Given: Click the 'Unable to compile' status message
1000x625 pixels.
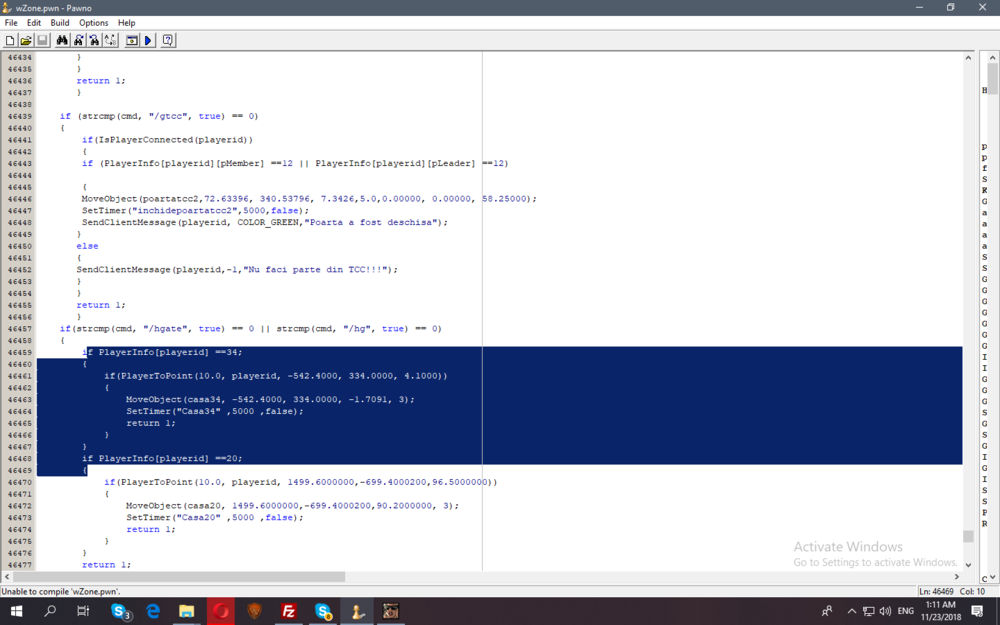Looking at the screenshot, I should [61, 591].
